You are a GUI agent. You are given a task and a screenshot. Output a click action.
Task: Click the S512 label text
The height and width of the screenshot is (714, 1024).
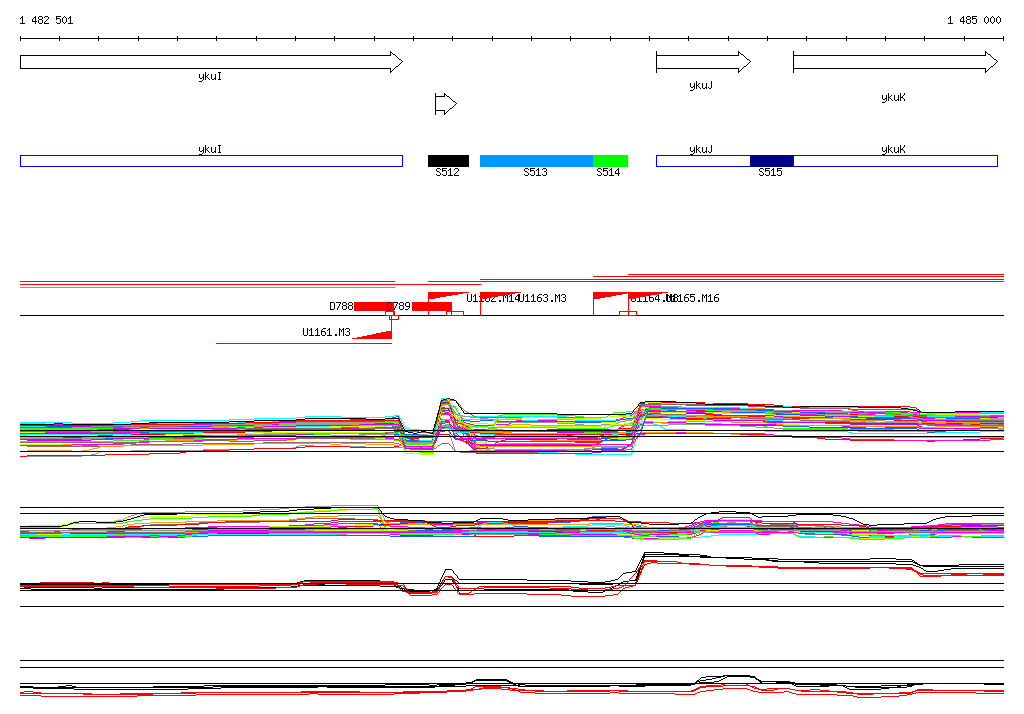447,172
